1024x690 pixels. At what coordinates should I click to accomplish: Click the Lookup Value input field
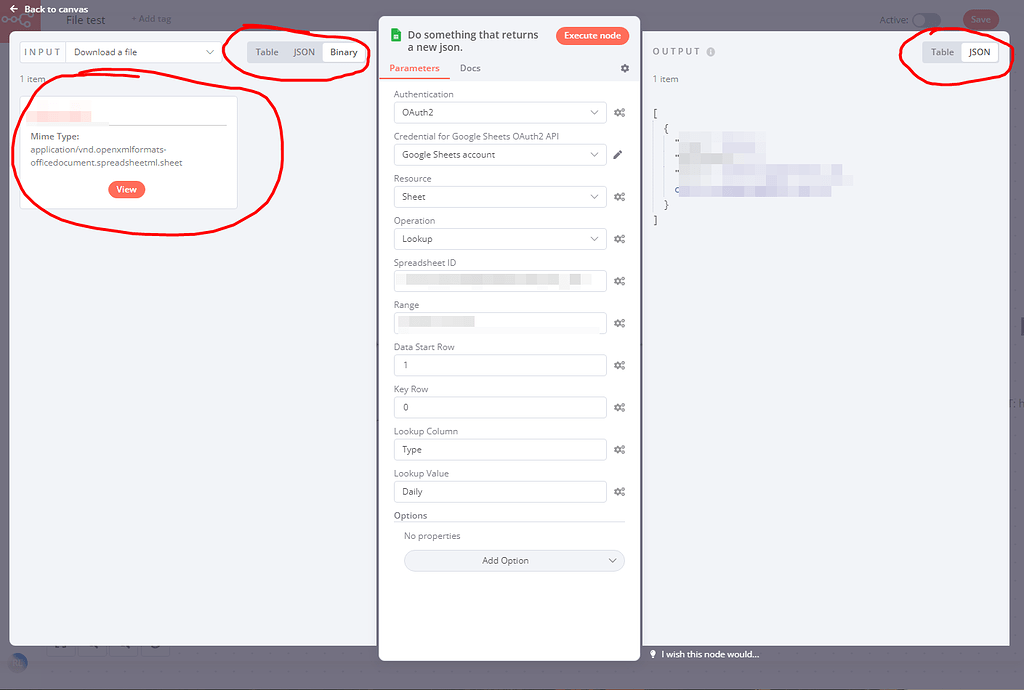pyautogui.click(x=500, y=491)
